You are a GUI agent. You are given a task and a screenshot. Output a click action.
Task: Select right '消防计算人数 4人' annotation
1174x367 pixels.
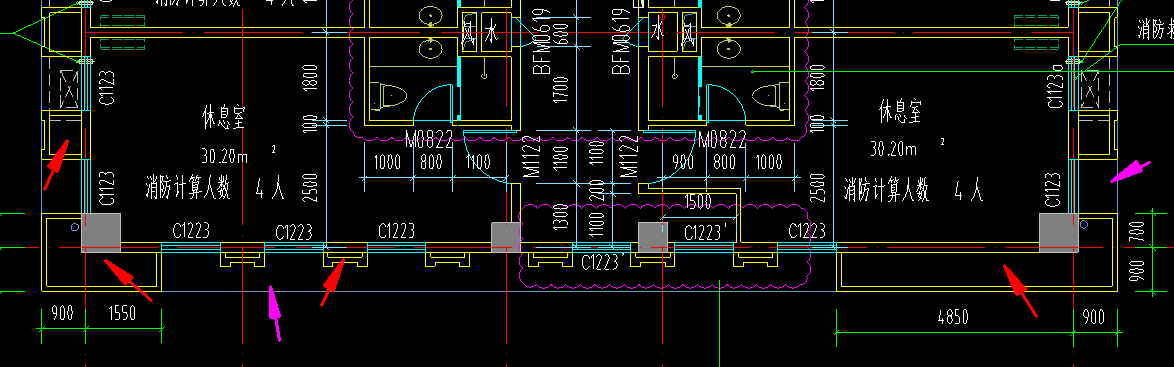913,190
